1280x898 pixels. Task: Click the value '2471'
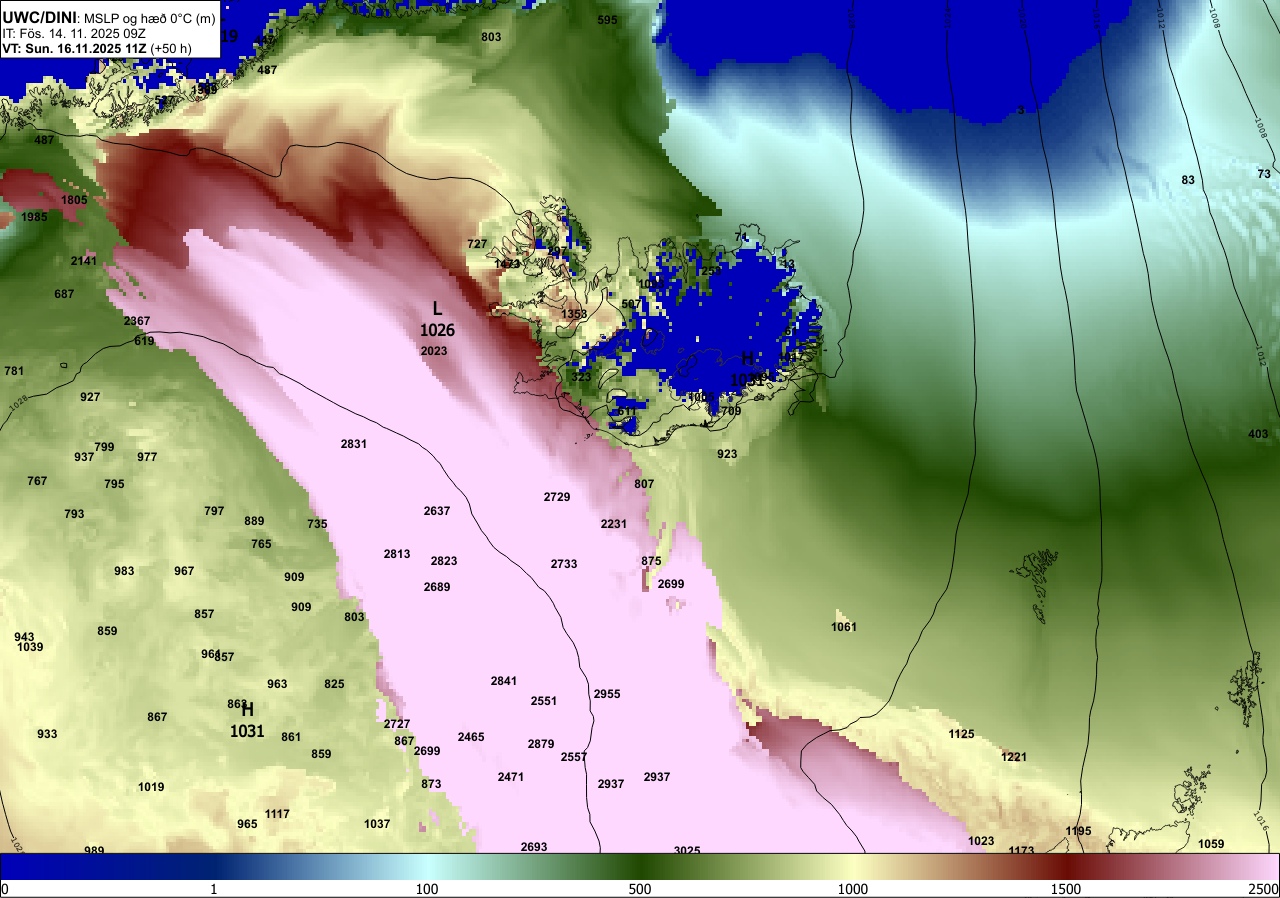pos(511,777)
